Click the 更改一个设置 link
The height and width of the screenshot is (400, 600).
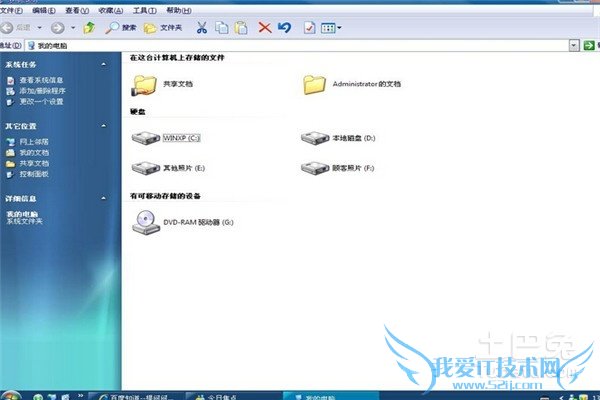(x=41, y=101)
